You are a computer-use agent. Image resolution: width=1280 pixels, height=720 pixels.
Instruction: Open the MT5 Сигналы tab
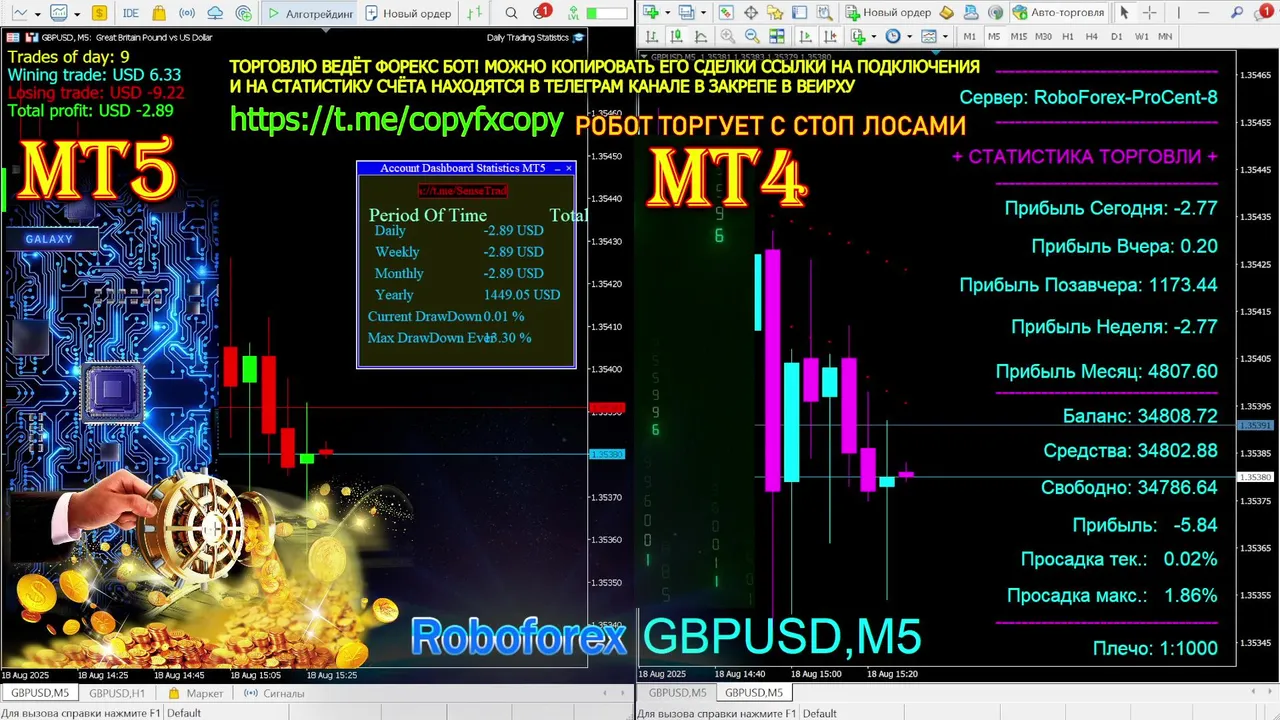(x=274, y=693)
